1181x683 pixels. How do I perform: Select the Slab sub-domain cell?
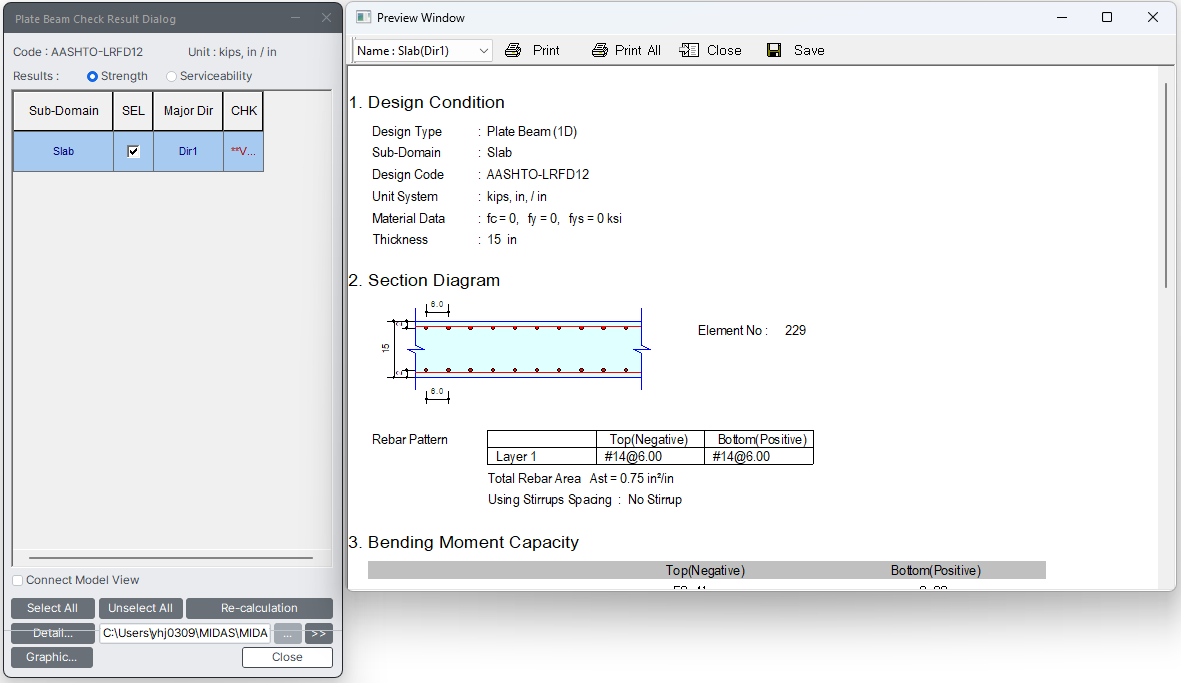point(63,151)
